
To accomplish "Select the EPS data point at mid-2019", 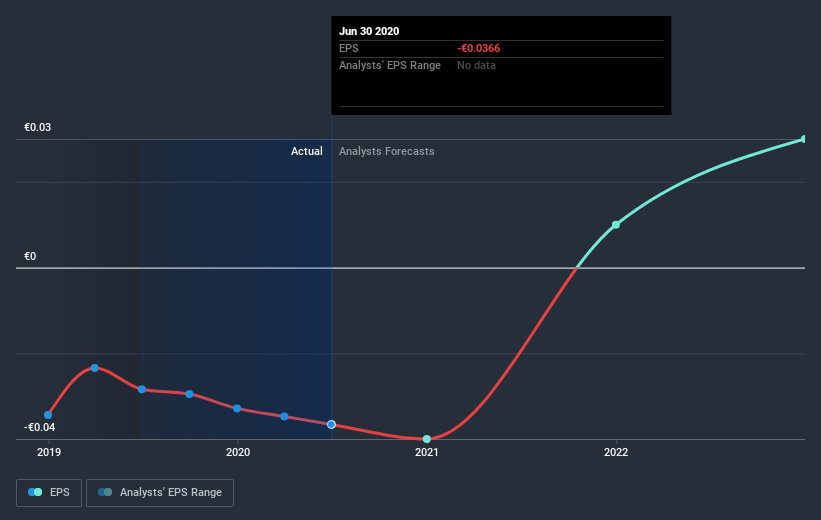I will pyautogui.click(x=142, y=390).
